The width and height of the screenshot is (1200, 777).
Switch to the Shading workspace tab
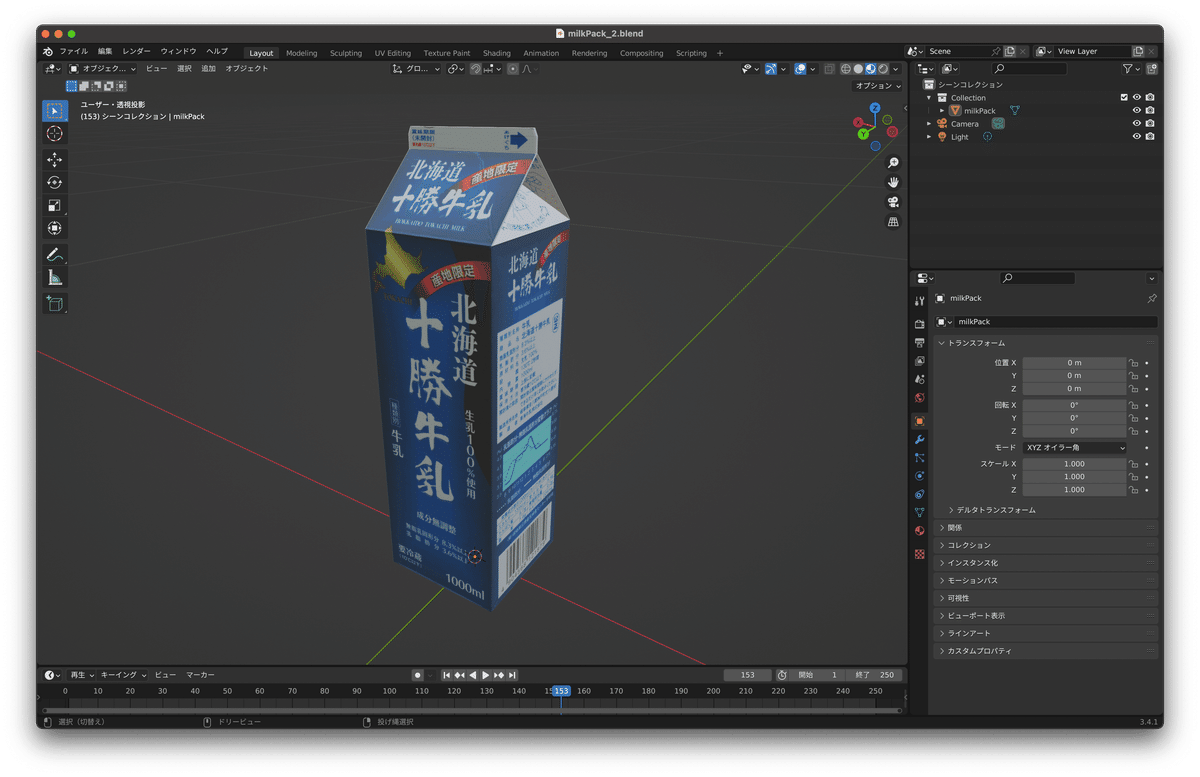tap(496, 53)
